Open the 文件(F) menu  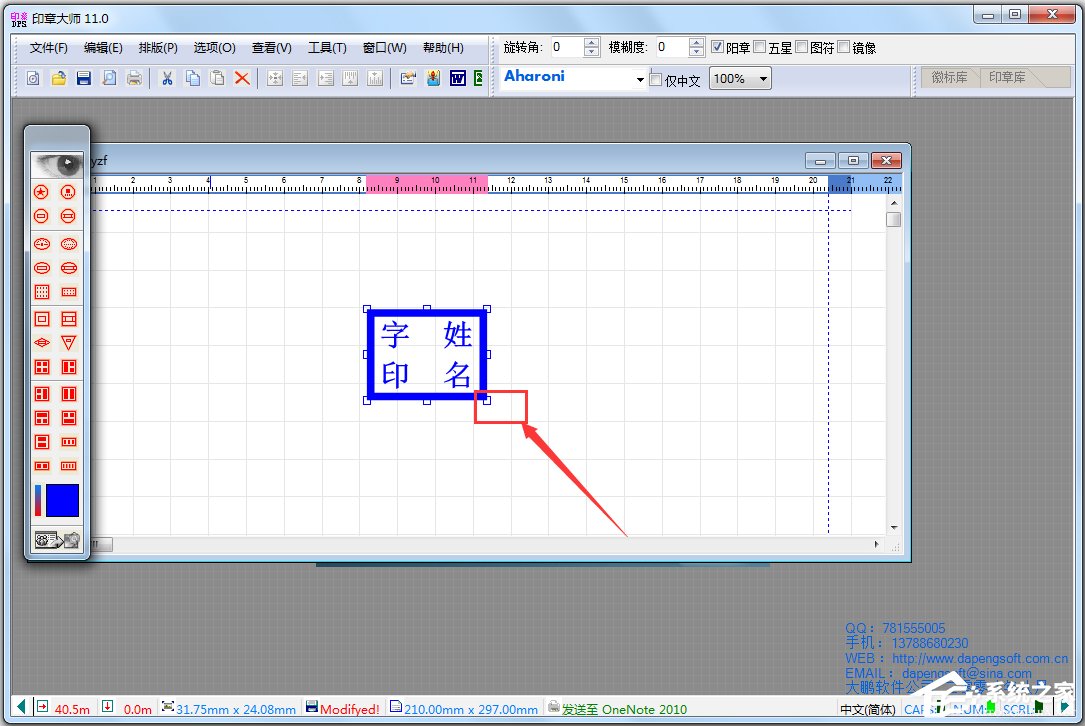coord(48,48)
